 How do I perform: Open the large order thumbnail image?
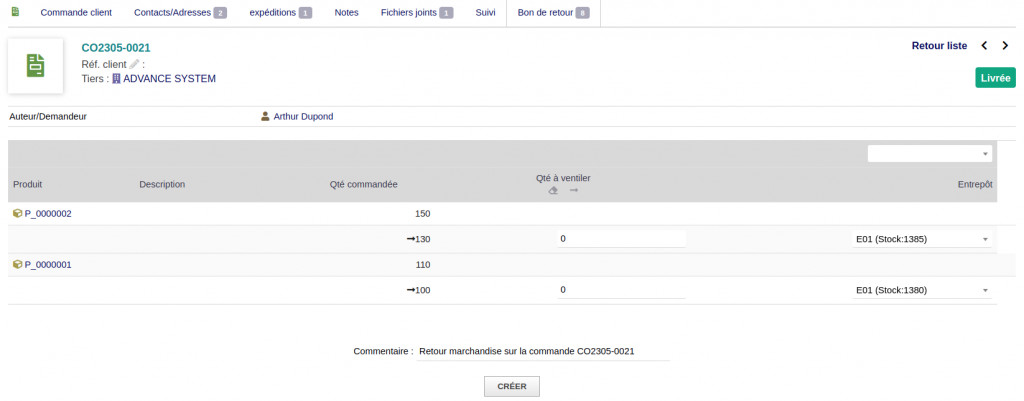36,66
